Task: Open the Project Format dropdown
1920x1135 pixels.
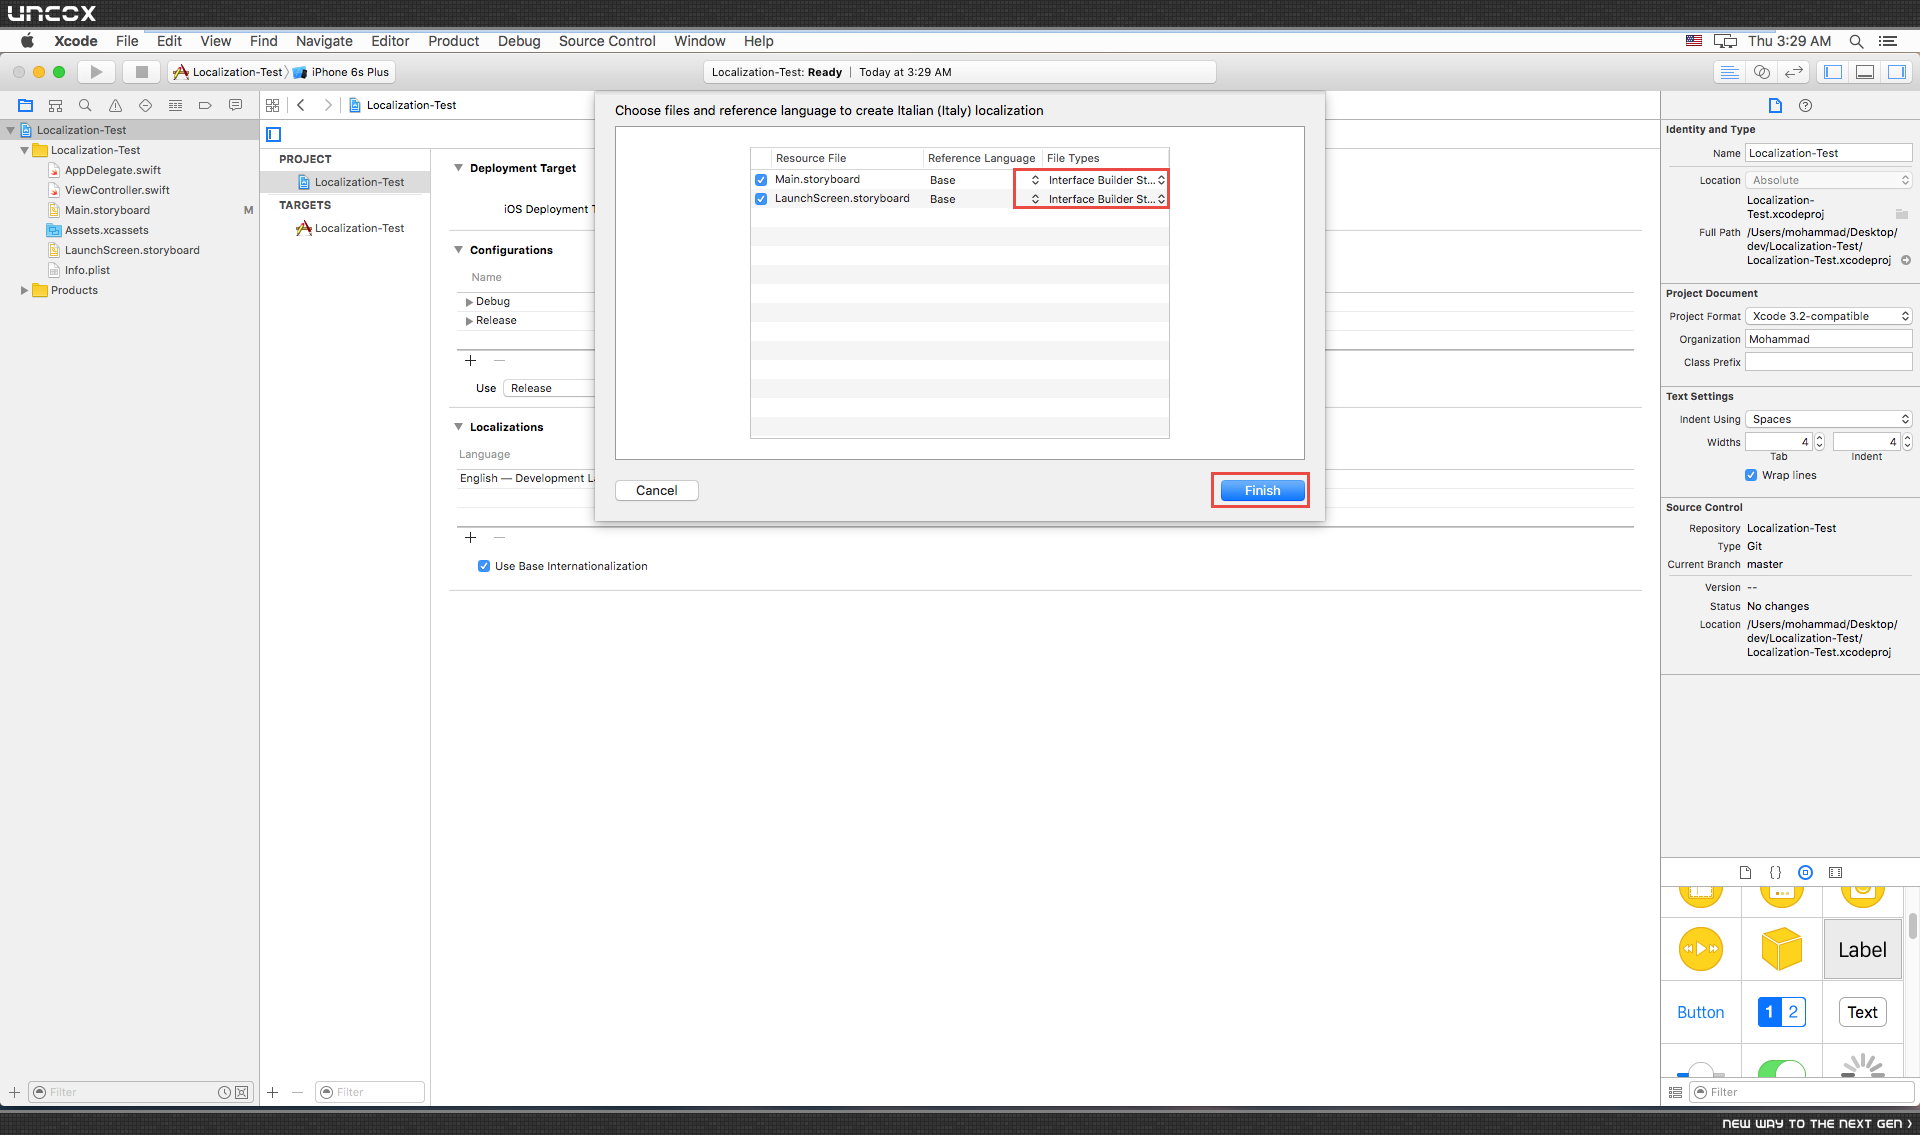Action: coord(1829,316)
